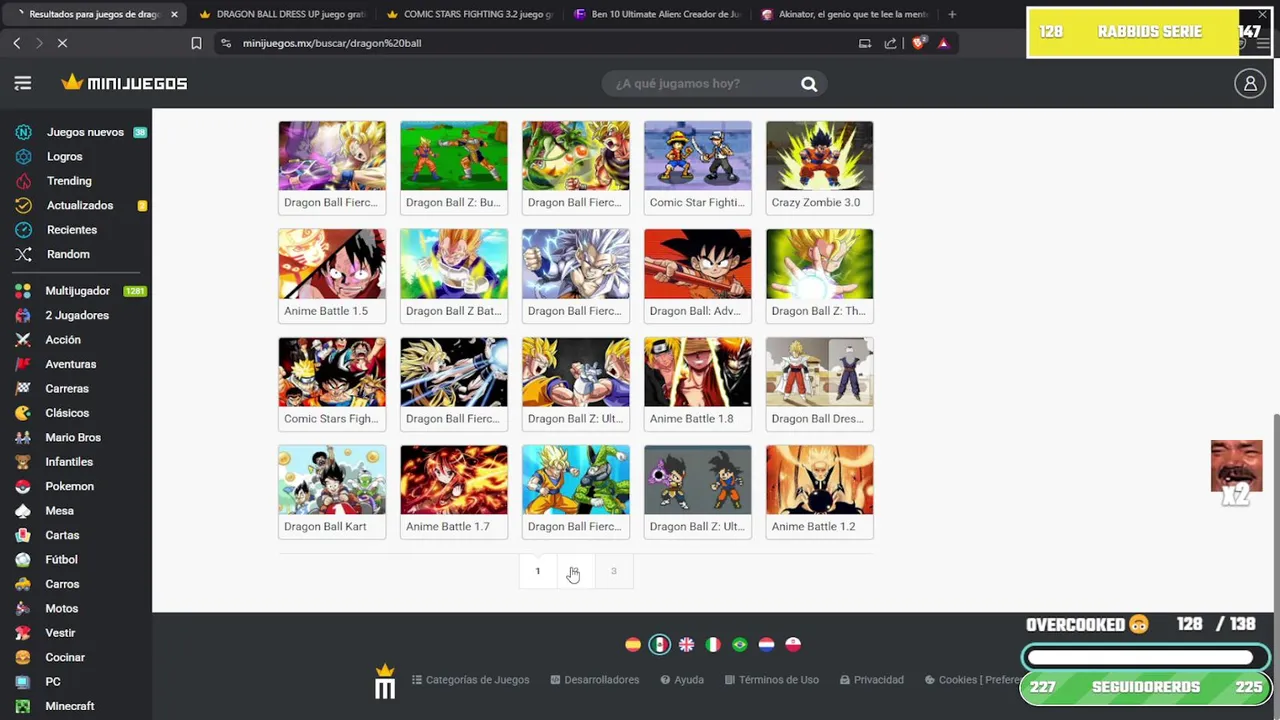Click the Trending flame icon
This screenshot has height=720, width=1280.
[23, 181]
